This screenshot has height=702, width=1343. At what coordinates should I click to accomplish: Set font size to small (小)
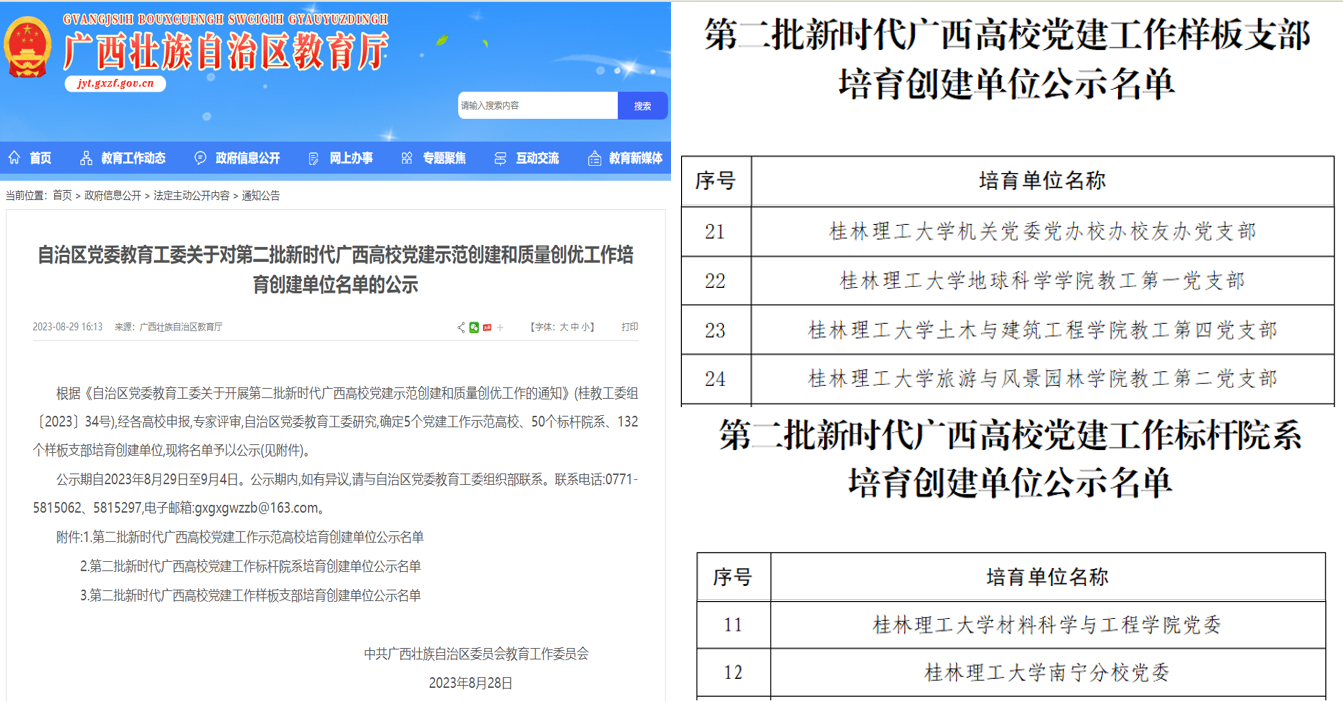[x=587, y=327]
